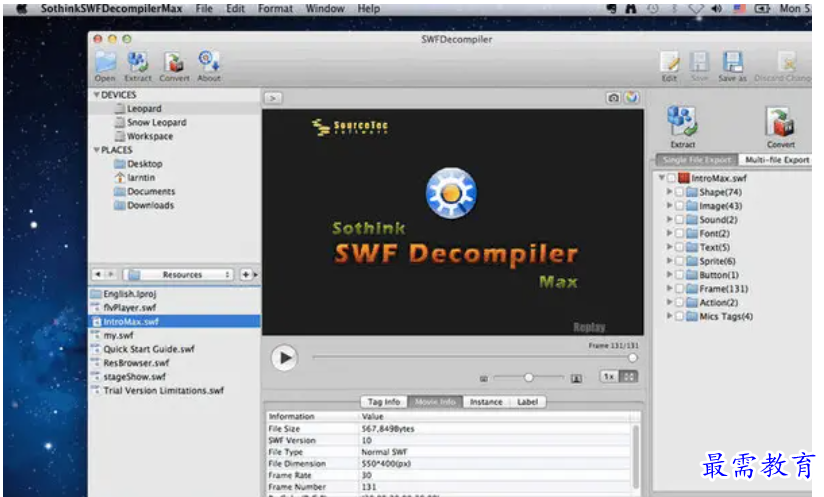Open the Format menu

click(275, 9)
